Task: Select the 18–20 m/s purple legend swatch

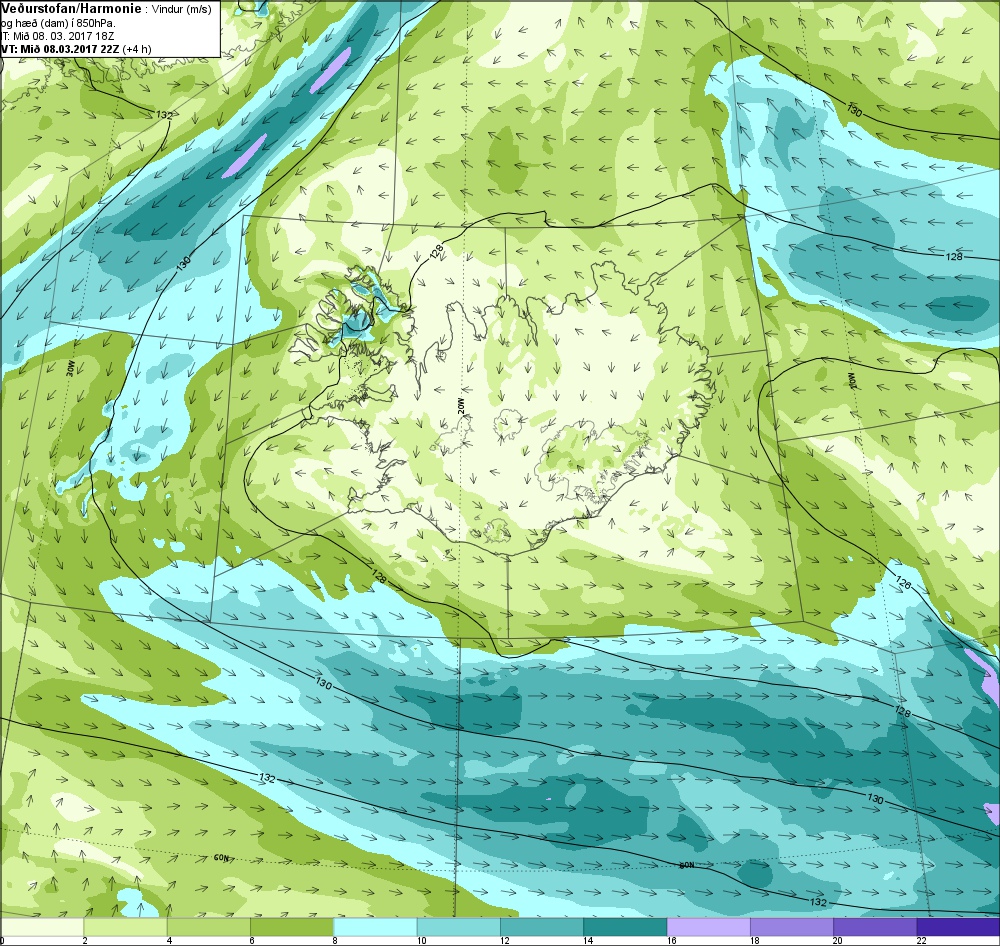Action: (x=791, y=926)
